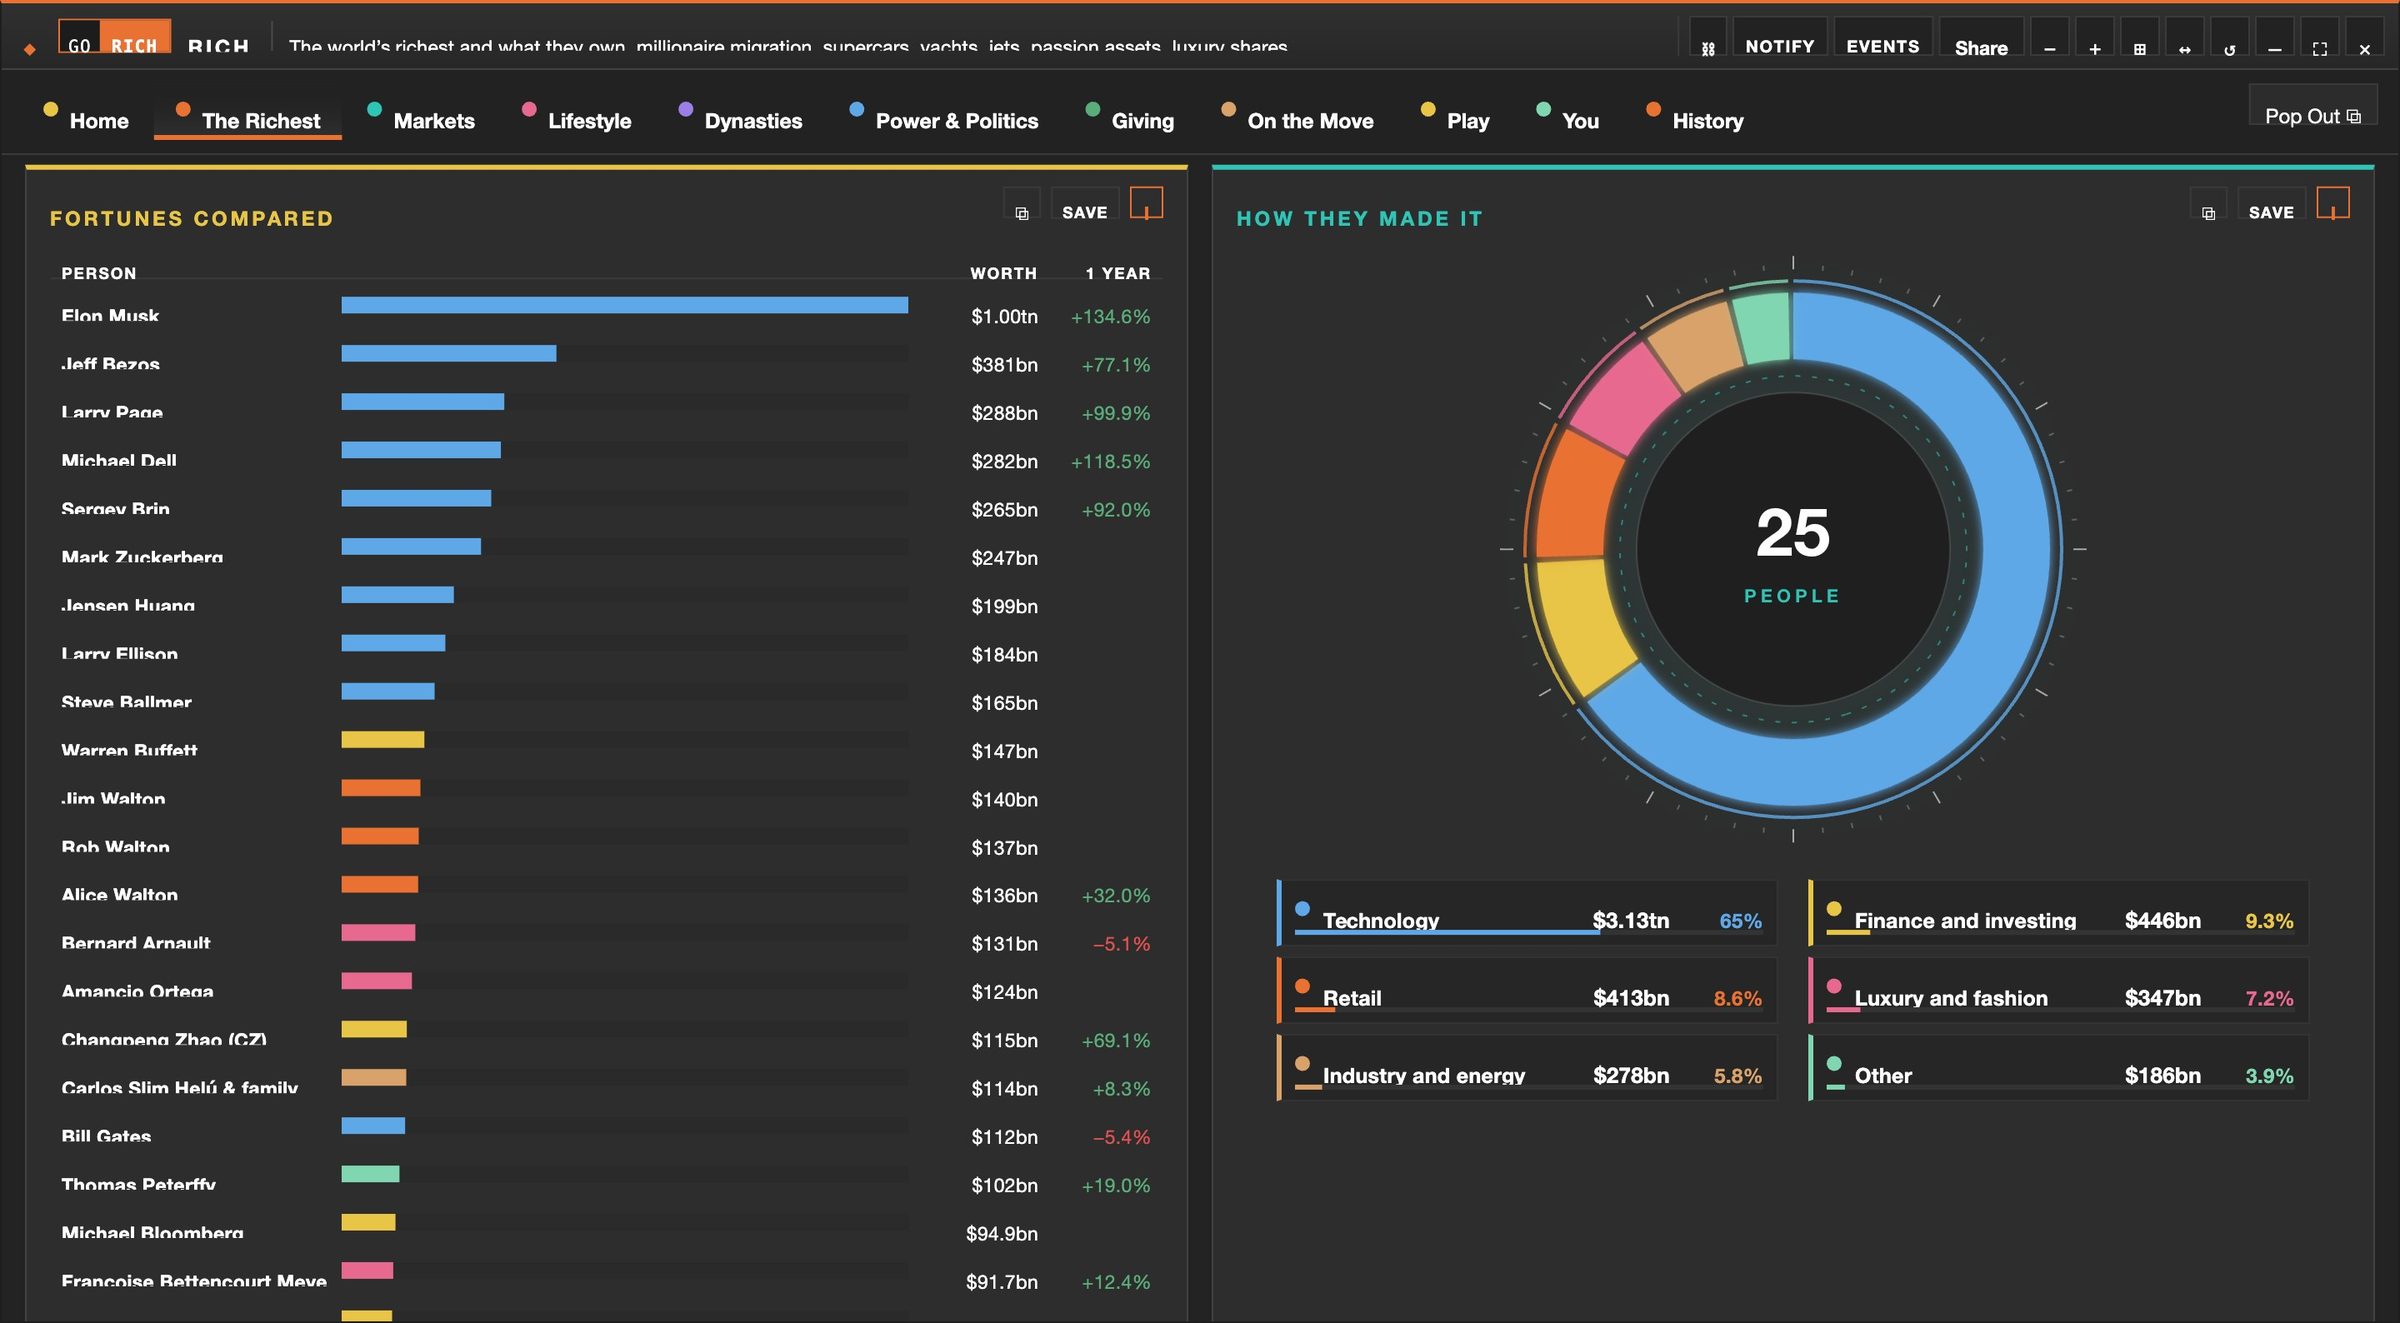Click the Warren Buffett row name

pos(129,750)
